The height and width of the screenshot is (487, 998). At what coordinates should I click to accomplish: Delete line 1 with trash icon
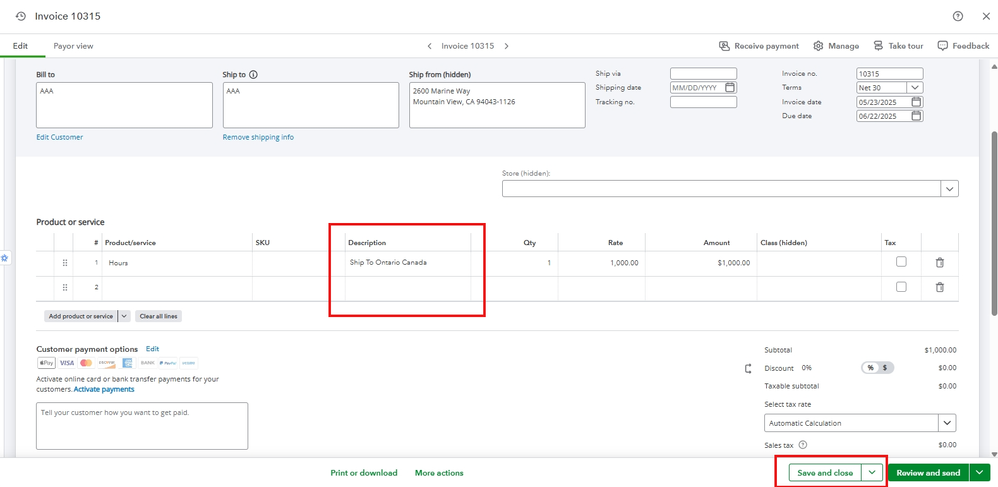[x=939, y=262]
